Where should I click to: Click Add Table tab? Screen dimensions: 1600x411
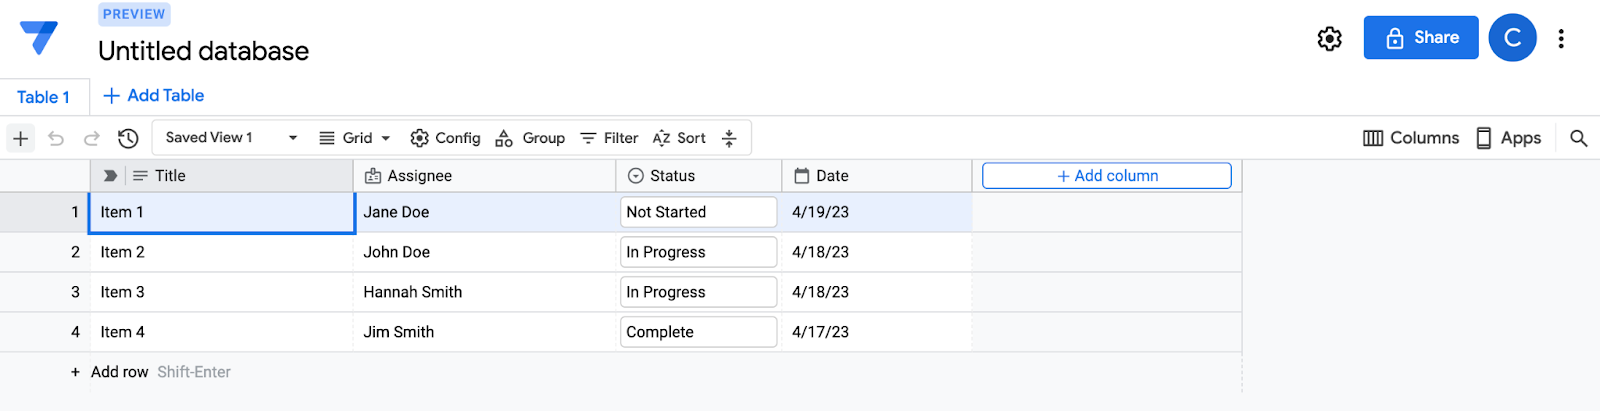tap(154, 96)
